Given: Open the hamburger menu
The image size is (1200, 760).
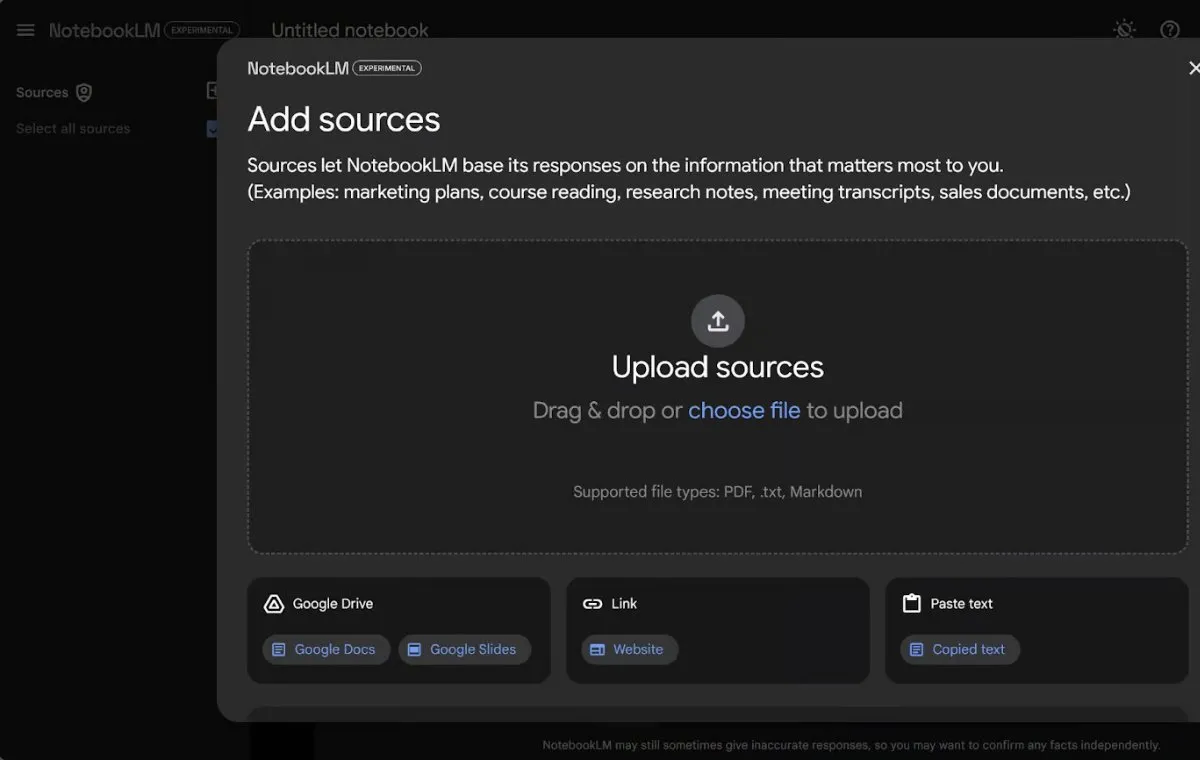Looking at the screenshot, I should tap(26, 30).
